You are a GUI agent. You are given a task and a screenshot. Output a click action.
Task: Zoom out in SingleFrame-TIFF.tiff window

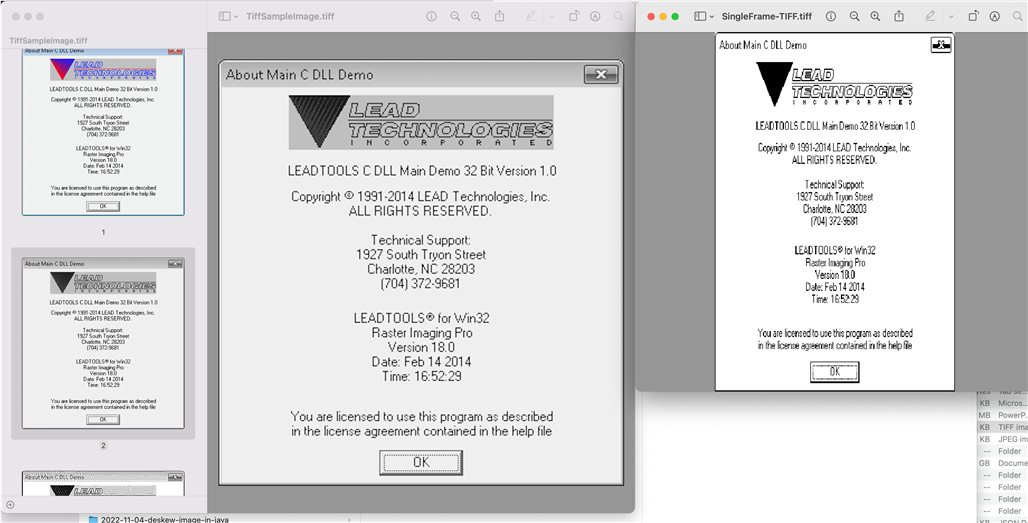coord(854,16)
